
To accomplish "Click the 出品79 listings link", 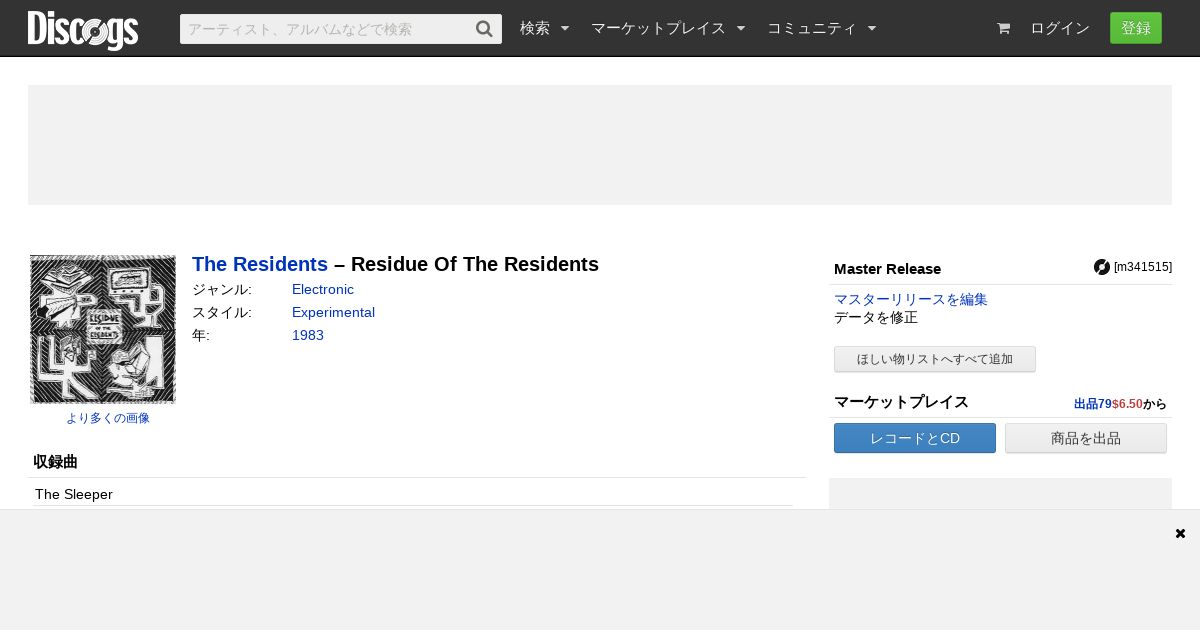I will [1093, 404].
